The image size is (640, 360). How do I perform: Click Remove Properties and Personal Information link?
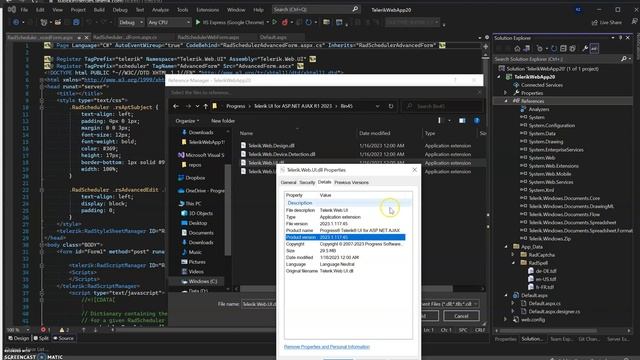click(x=327, y=347)
